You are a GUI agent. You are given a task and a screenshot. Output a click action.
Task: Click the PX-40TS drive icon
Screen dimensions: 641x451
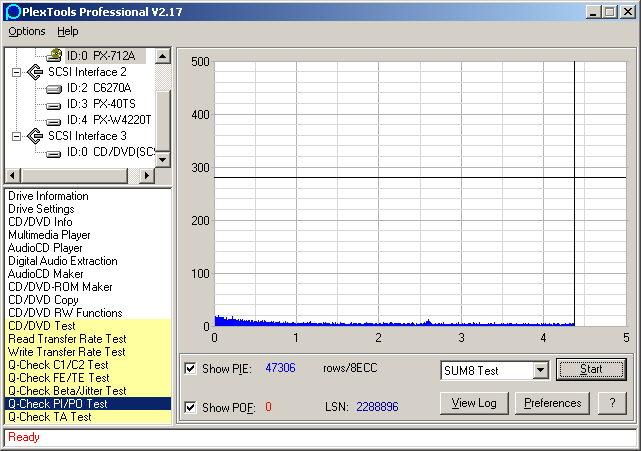[54, 105]
